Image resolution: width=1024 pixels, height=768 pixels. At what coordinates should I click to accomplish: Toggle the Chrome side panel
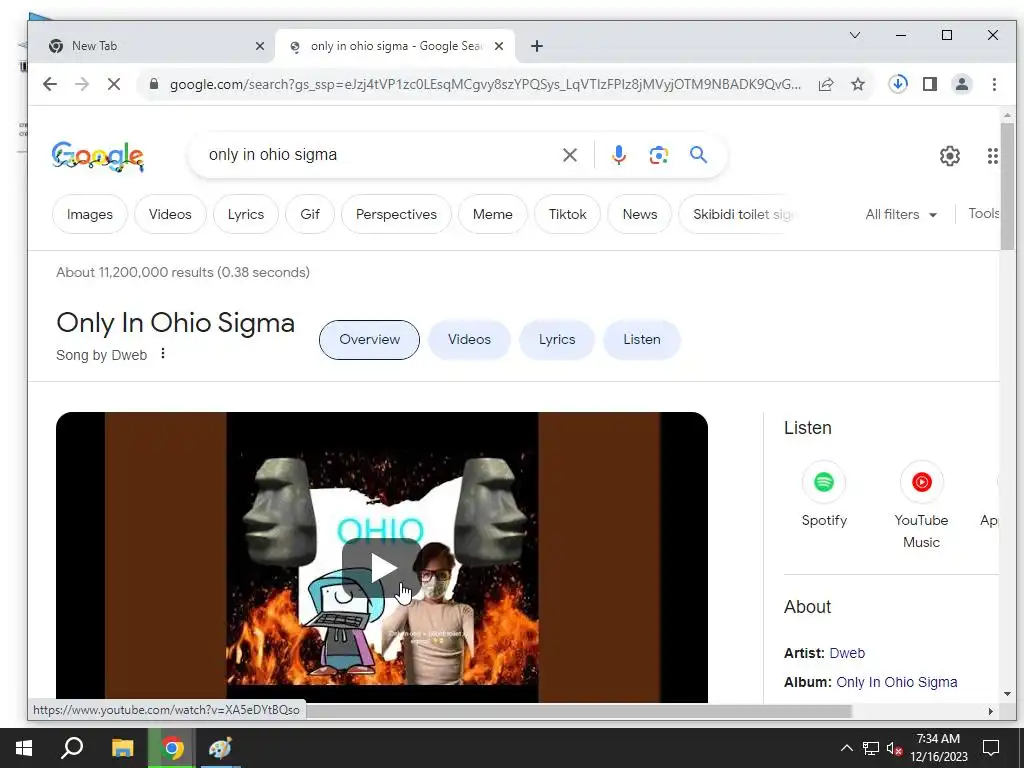[930, 84]
